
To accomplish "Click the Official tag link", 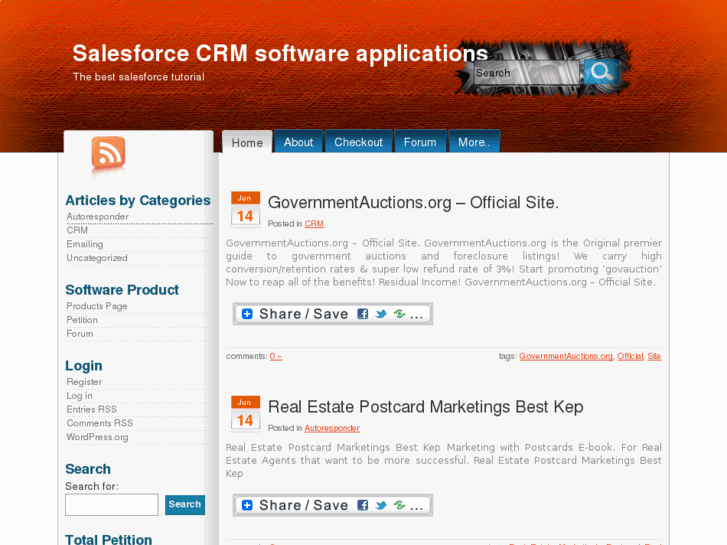I will (x=630, y=356).
